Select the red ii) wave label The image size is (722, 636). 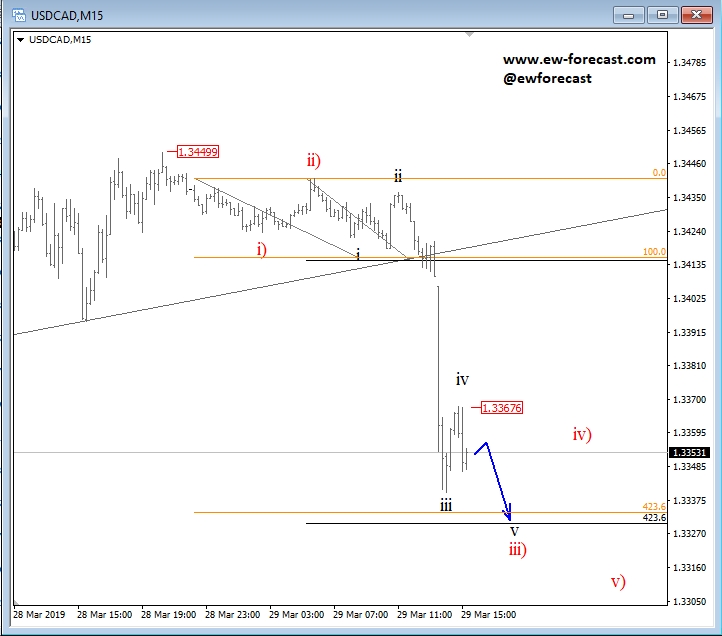pos(314,160)
